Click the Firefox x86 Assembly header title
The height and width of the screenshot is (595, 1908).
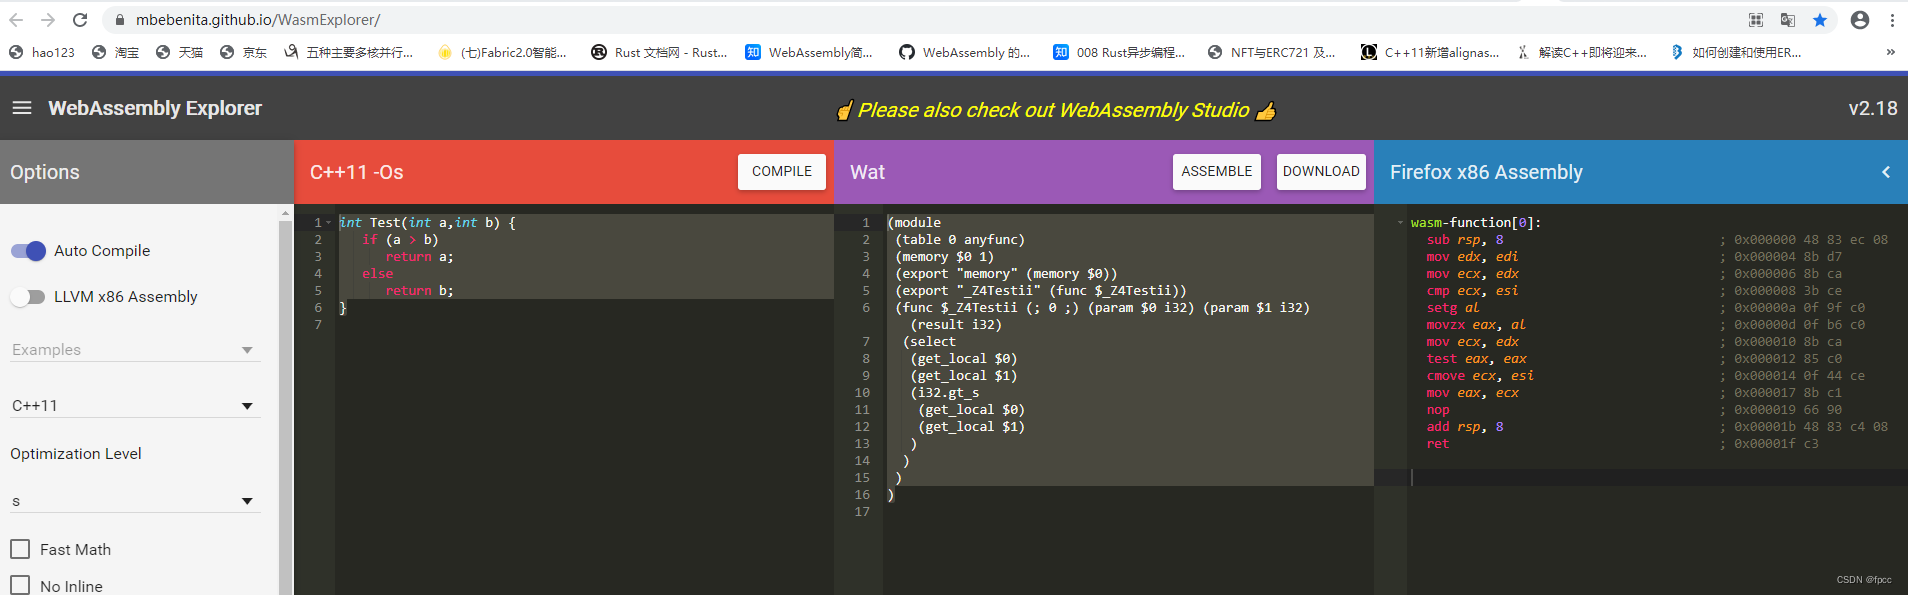tap(1486, 172)
